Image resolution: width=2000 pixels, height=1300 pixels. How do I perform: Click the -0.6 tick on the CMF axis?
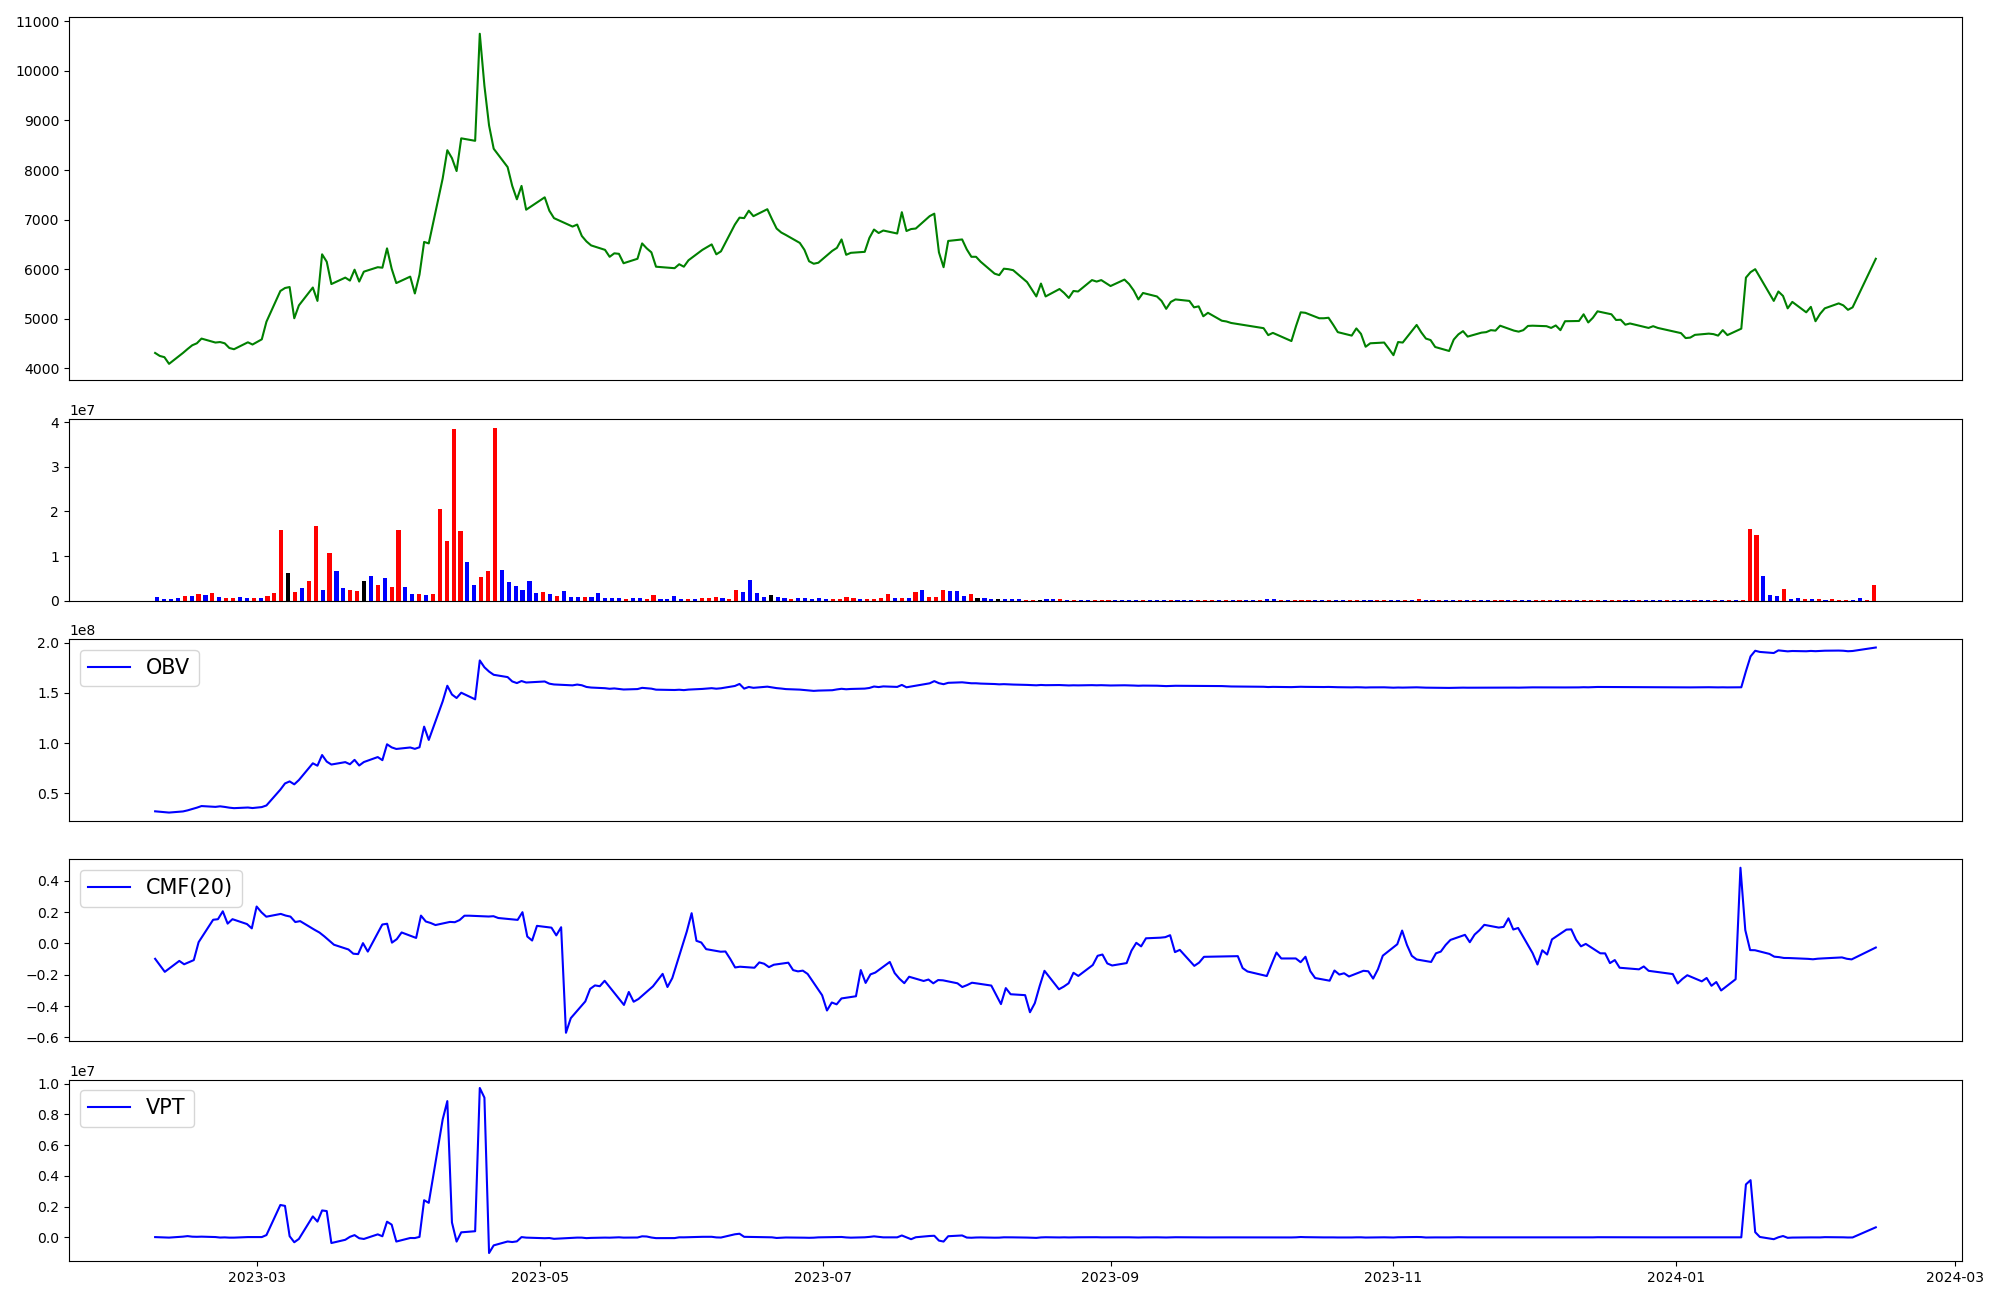point(43,1038)
